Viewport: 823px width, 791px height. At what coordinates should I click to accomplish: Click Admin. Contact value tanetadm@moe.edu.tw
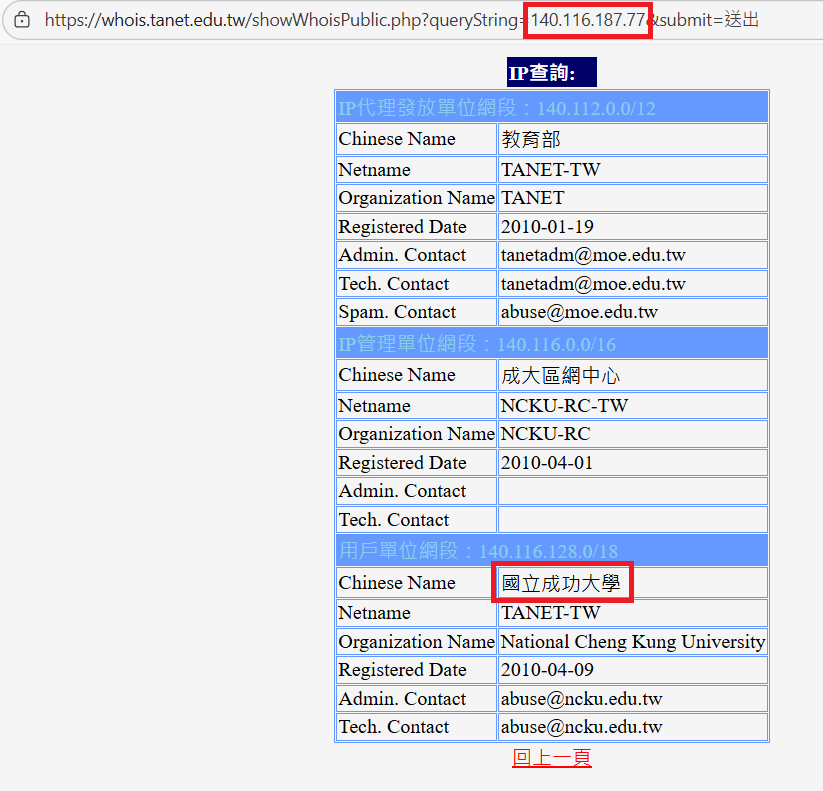tap(632, 255)
